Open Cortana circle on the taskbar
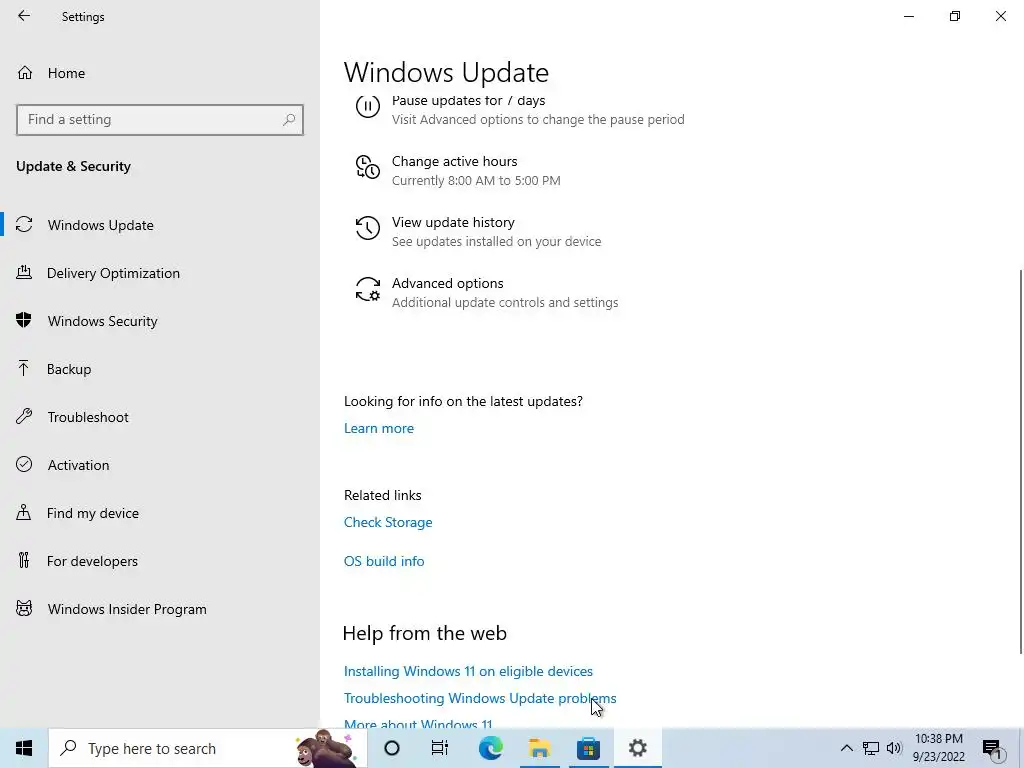This screenshot has height=768, width=1024. [x=392, y=748]
